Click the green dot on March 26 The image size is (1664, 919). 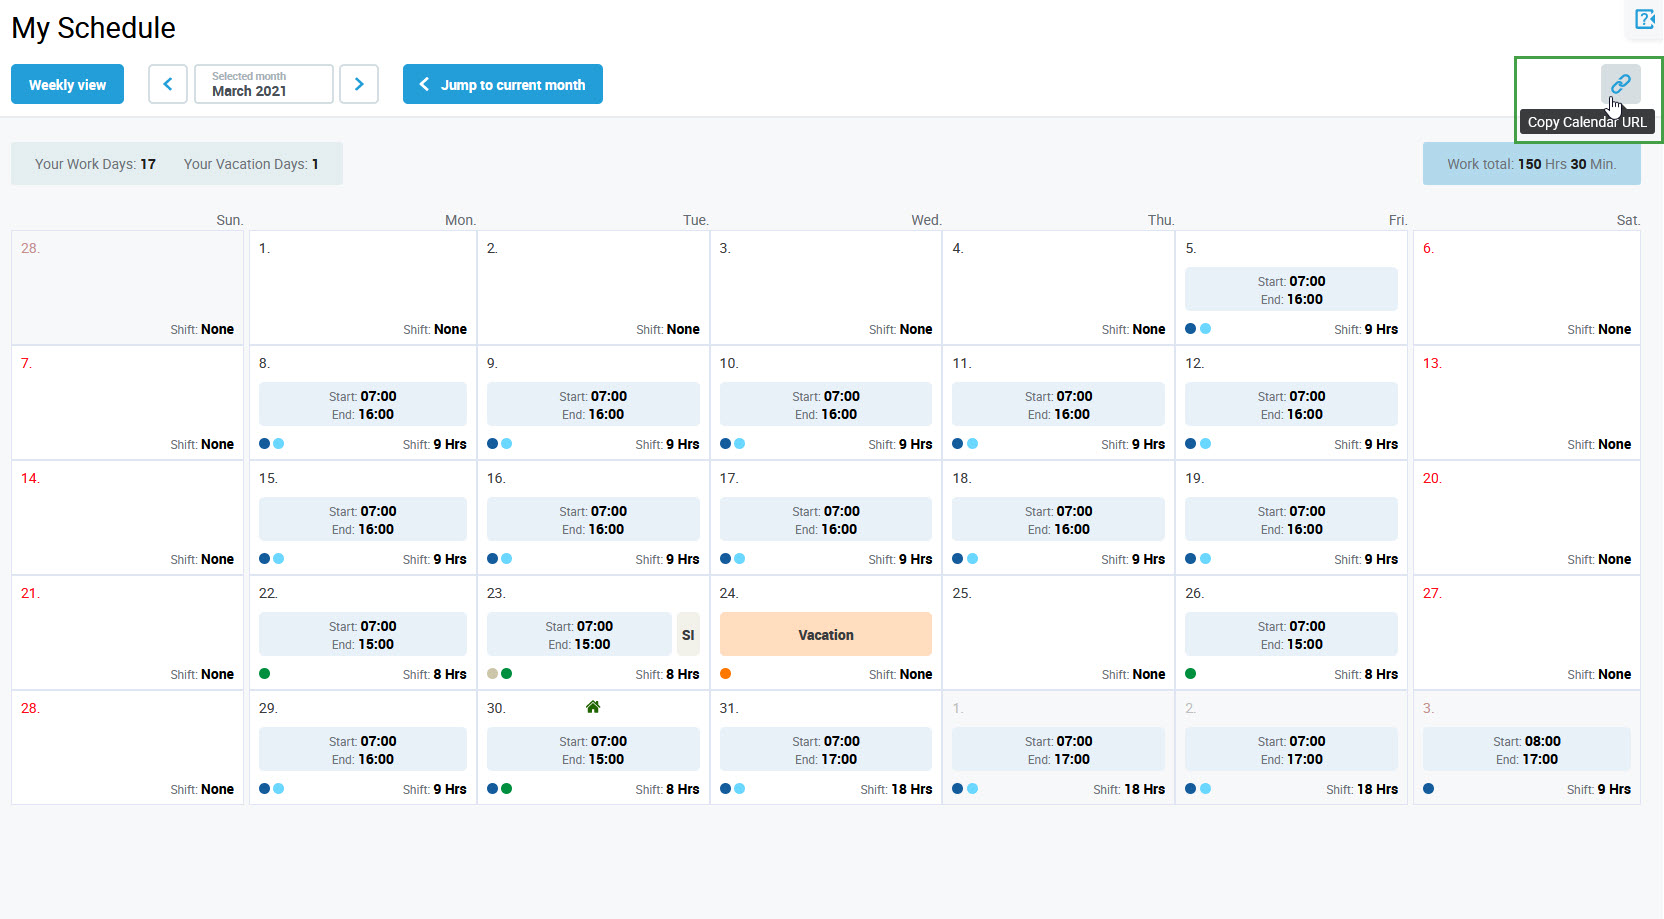1191,674
